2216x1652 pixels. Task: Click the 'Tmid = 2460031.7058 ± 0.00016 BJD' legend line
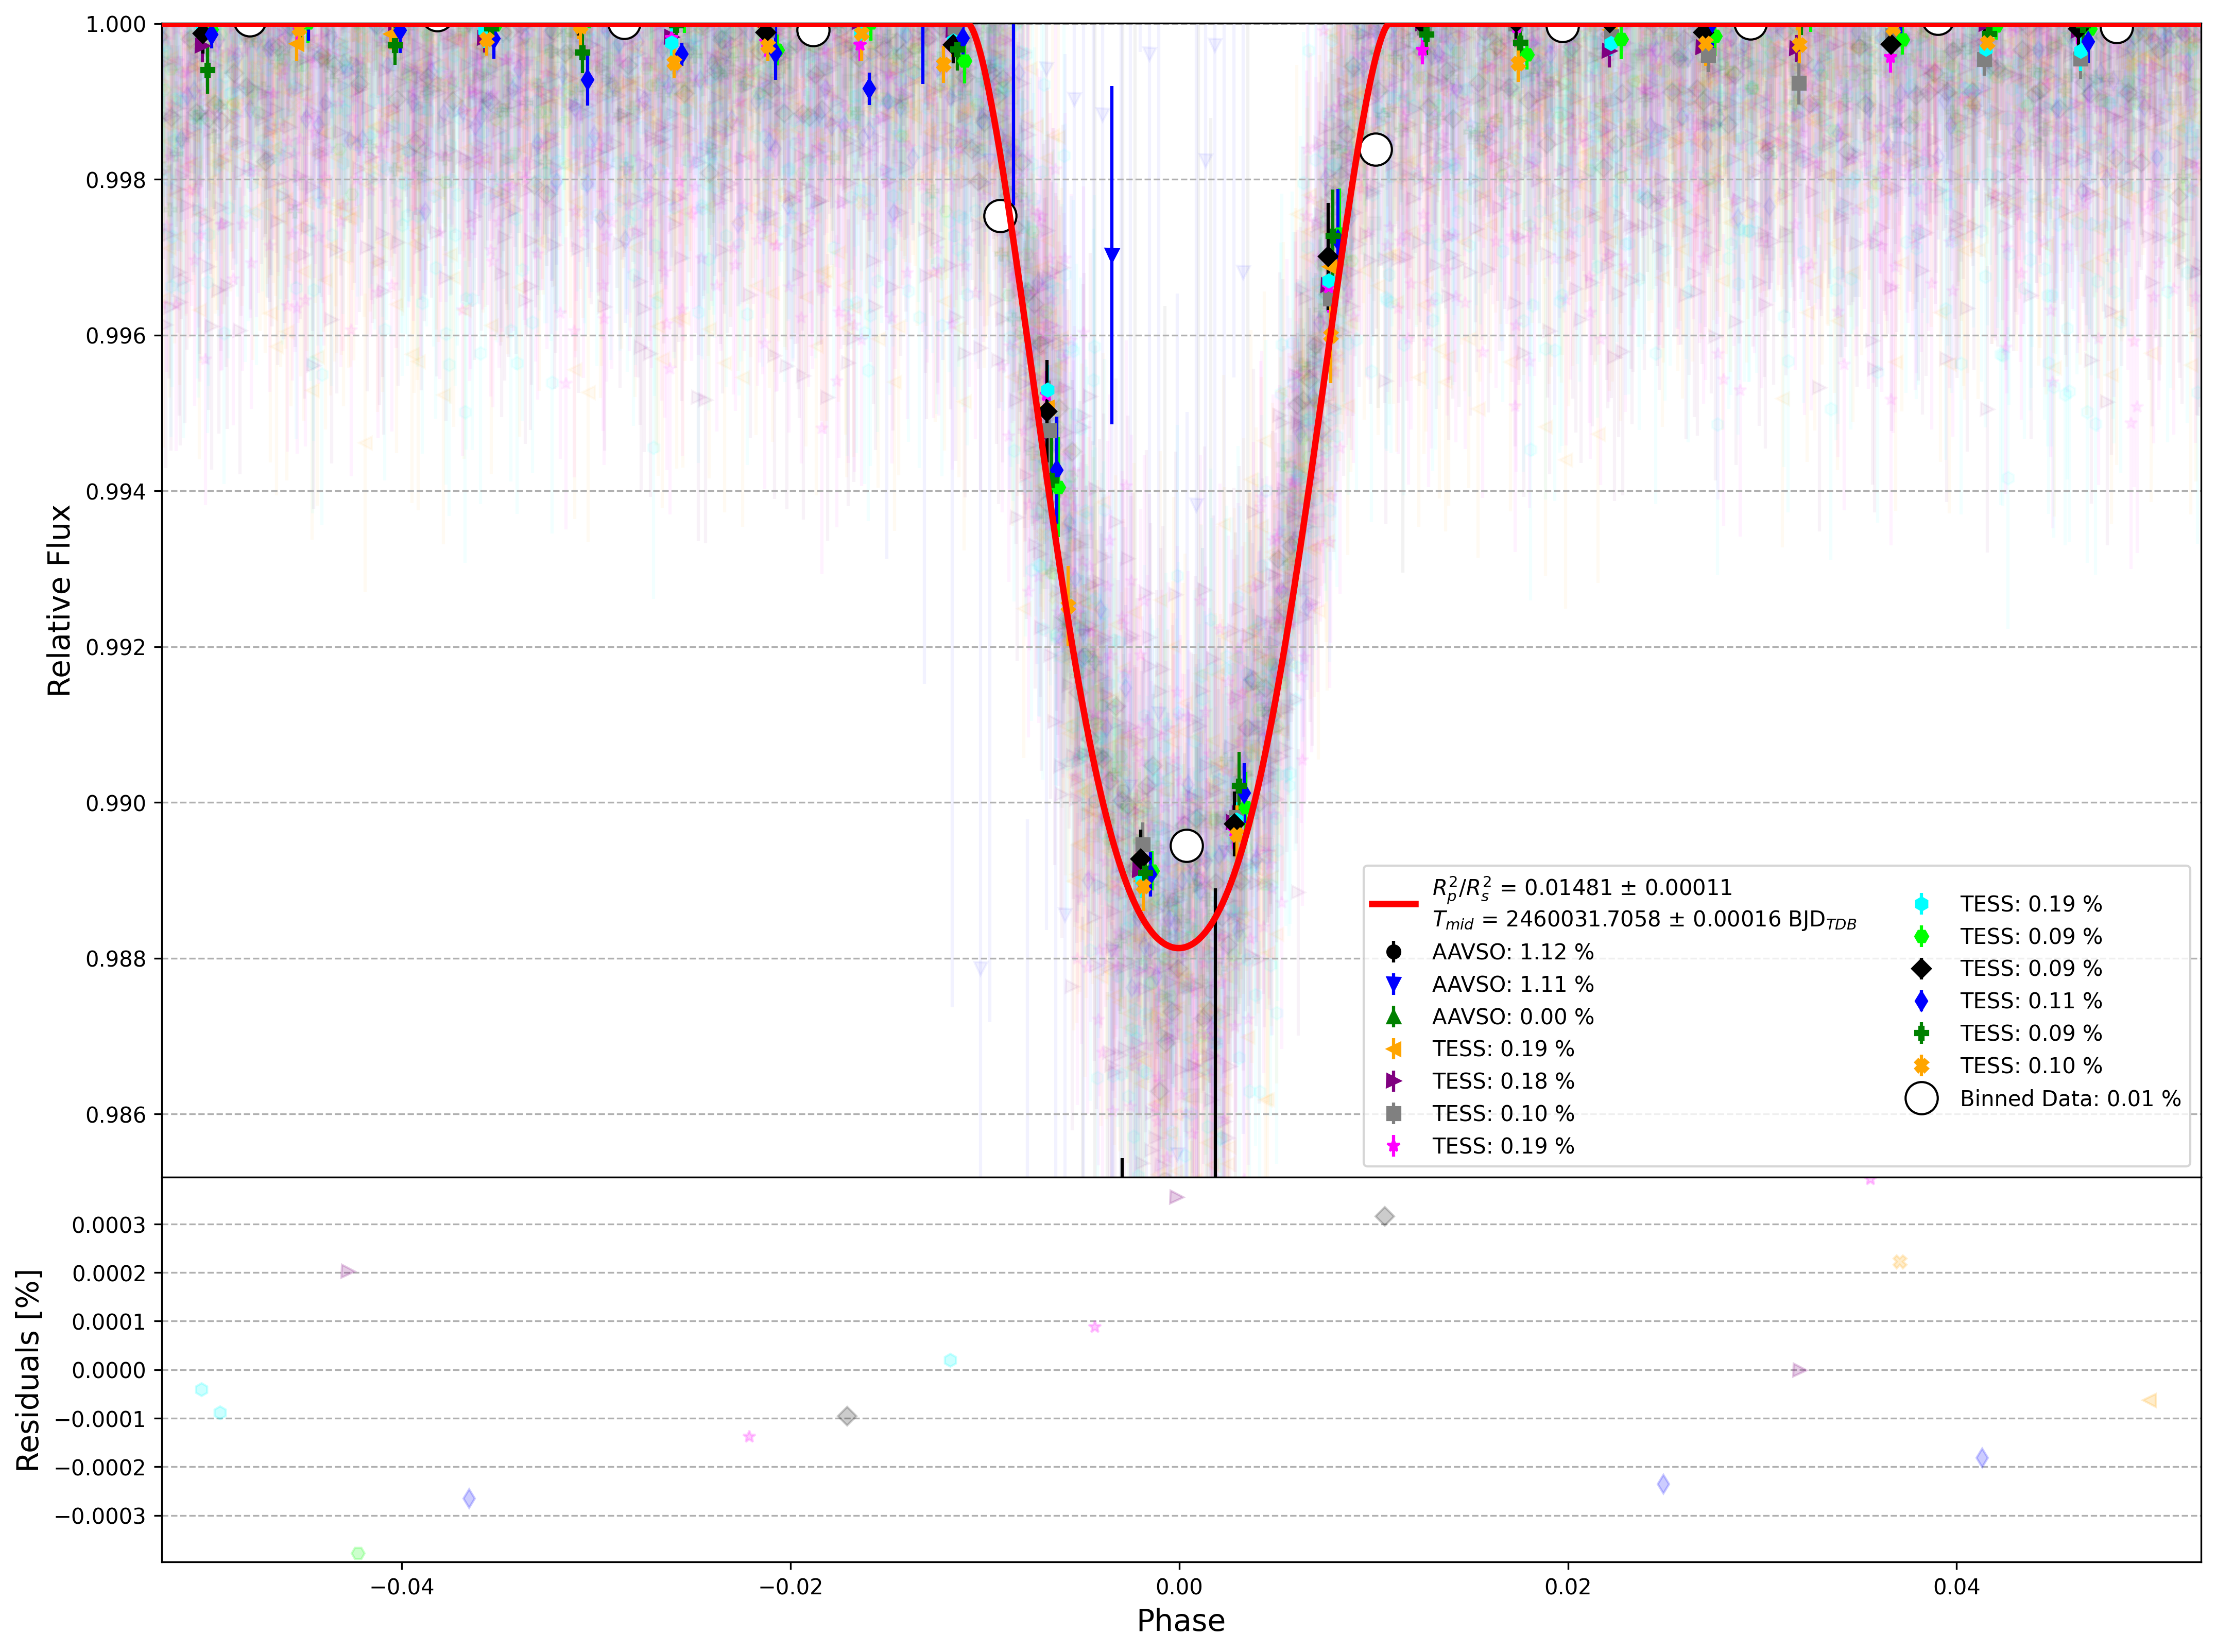pyautogui.click(x=1644, y=920)
